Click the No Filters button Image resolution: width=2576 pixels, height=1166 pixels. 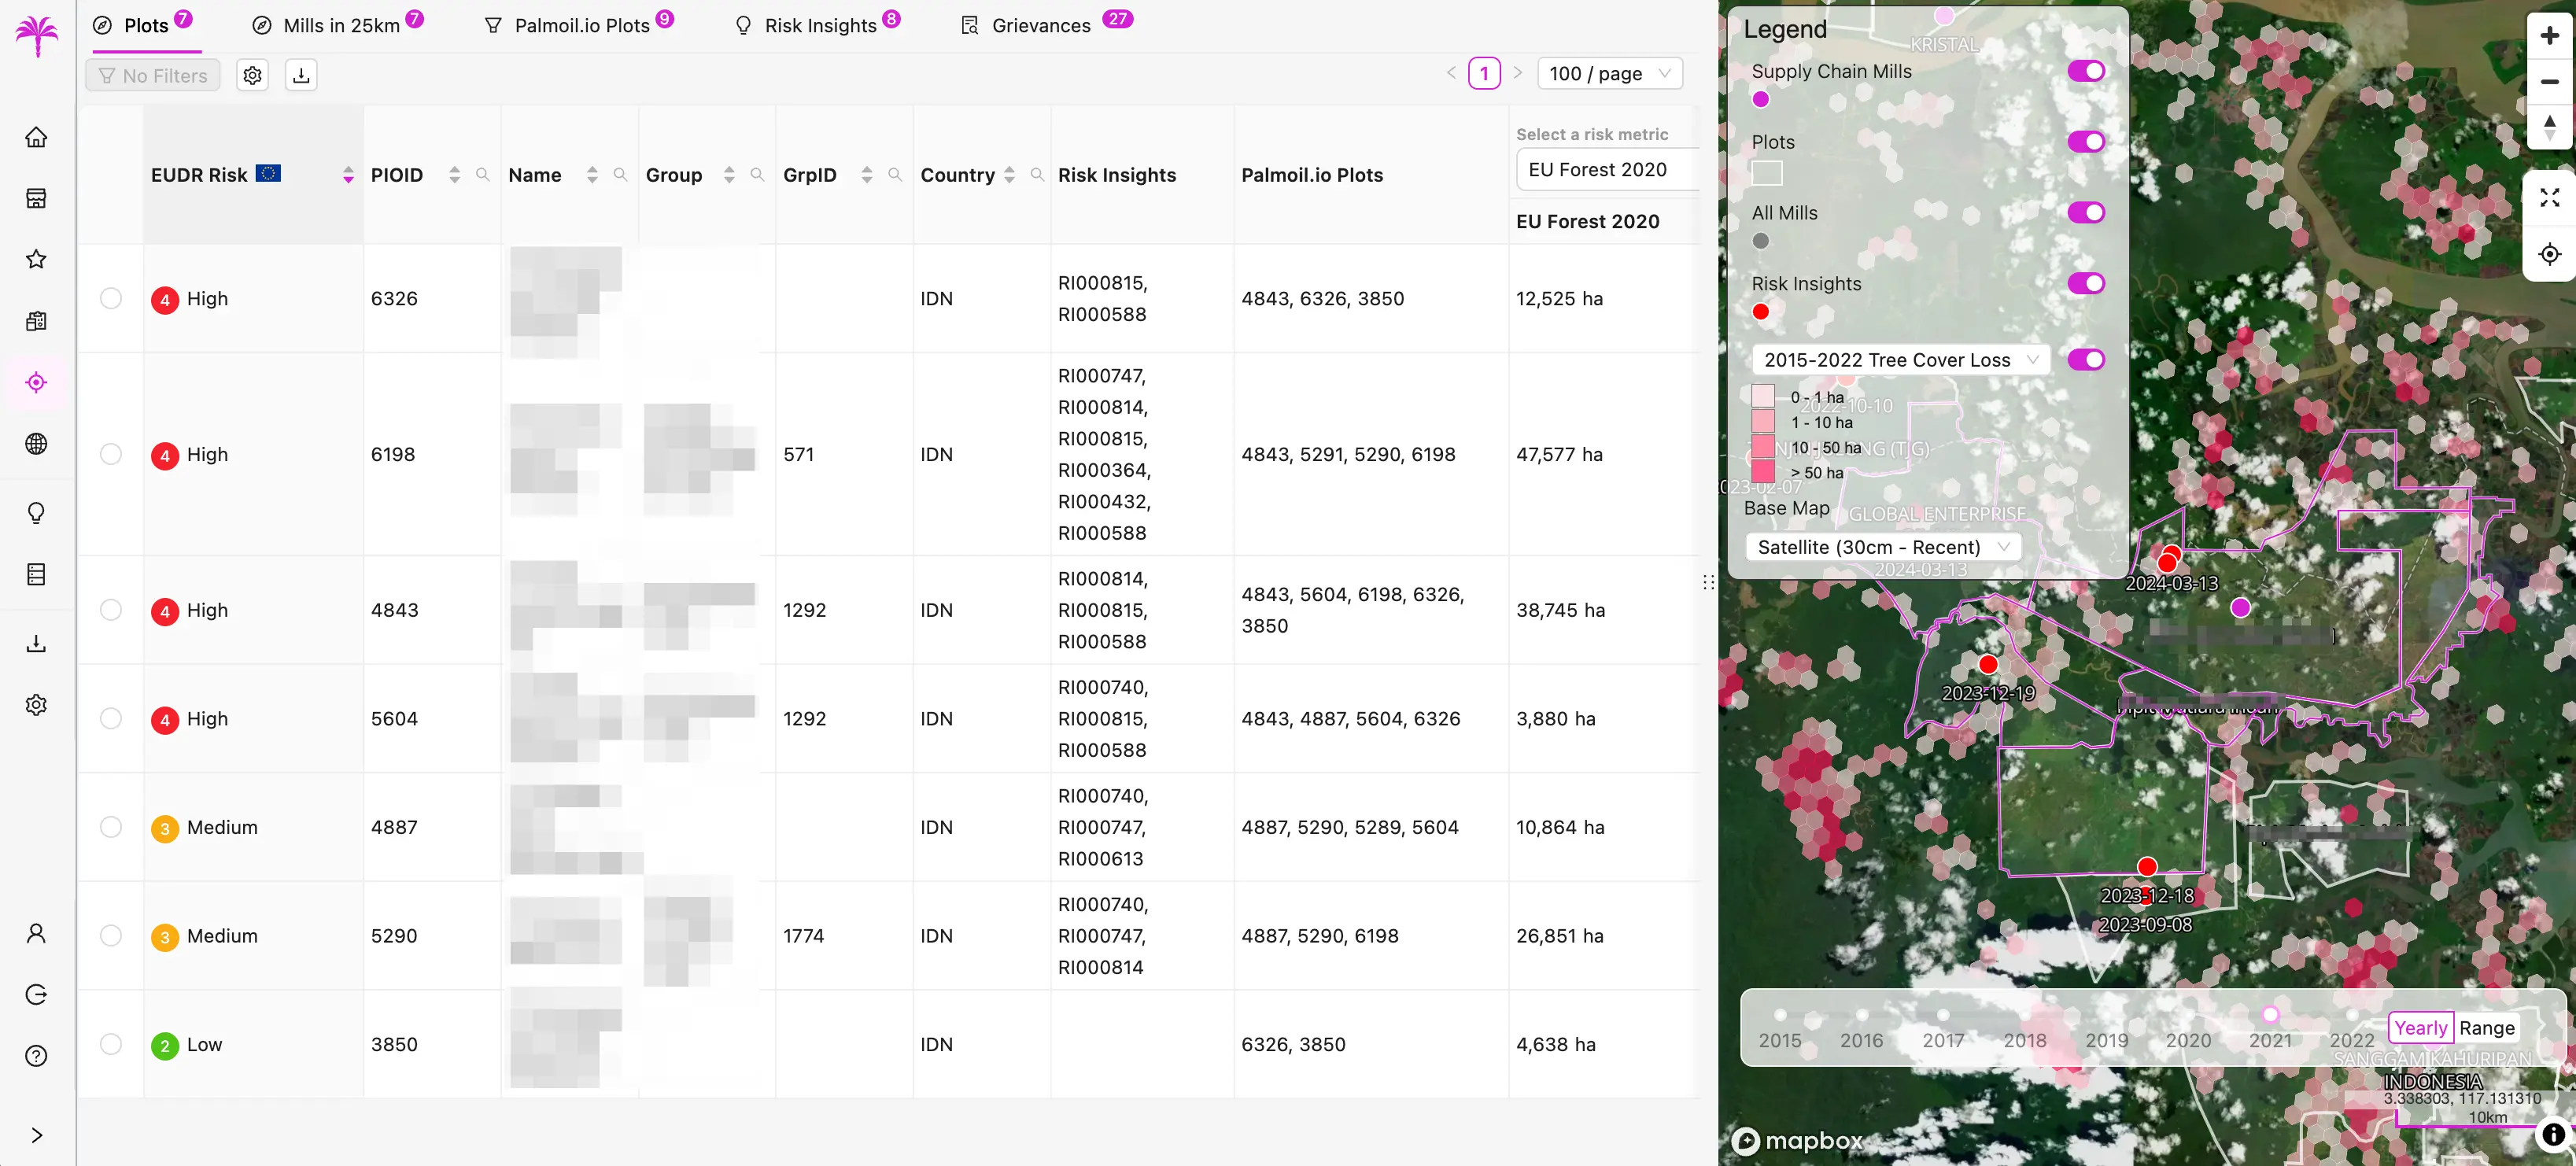[x=153, y=75]
